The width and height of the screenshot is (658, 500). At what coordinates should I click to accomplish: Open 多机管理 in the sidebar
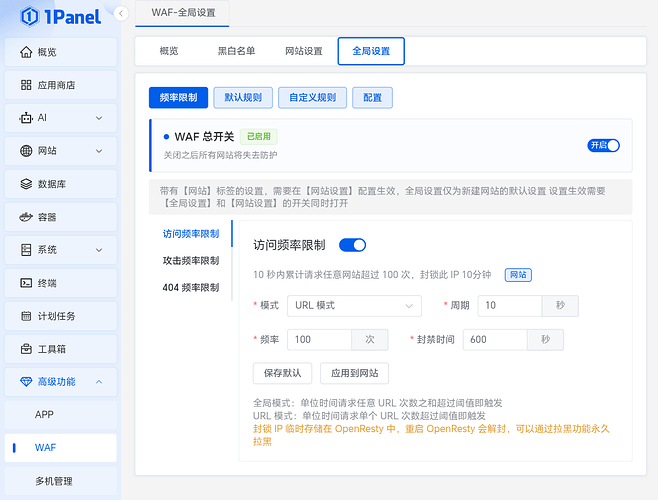pos(61,481)
